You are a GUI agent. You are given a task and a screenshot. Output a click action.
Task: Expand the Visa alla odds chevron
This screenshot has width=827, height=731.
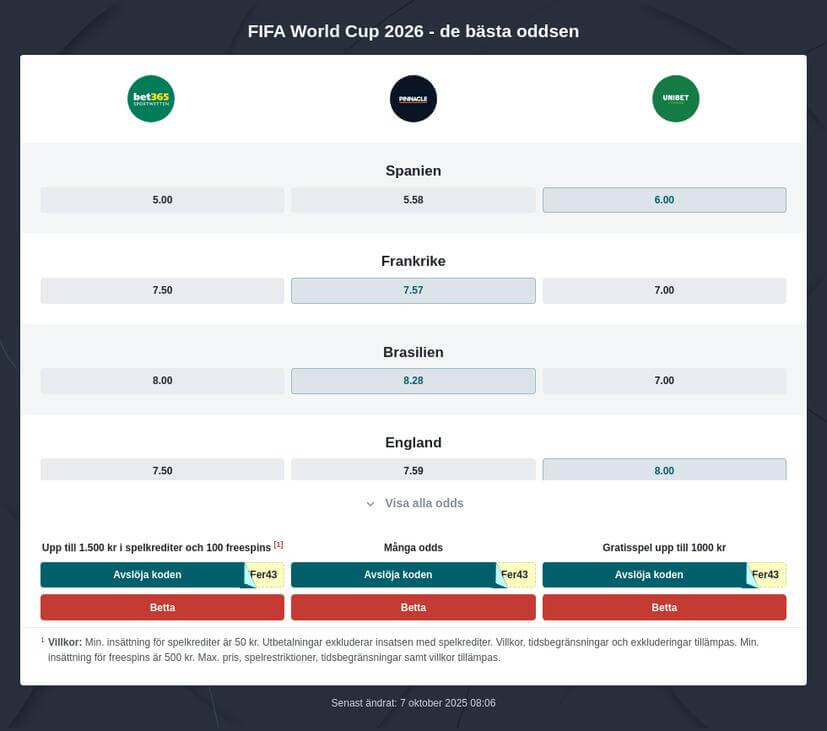click(x=371, y=504)
